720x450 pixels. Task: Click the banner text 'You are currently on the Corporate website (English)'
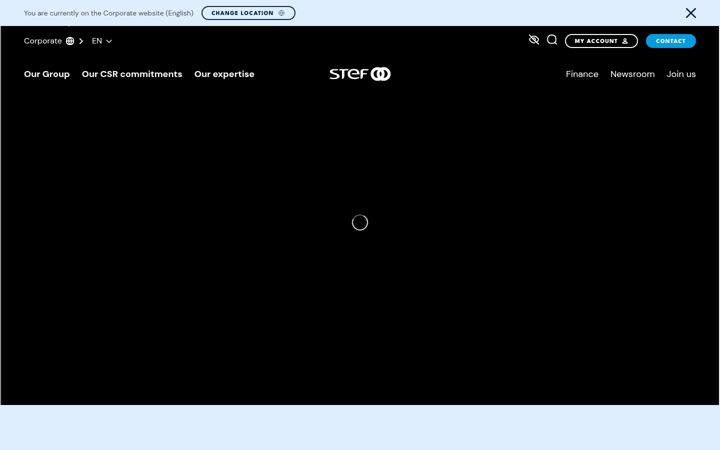[x=108, y=13]
